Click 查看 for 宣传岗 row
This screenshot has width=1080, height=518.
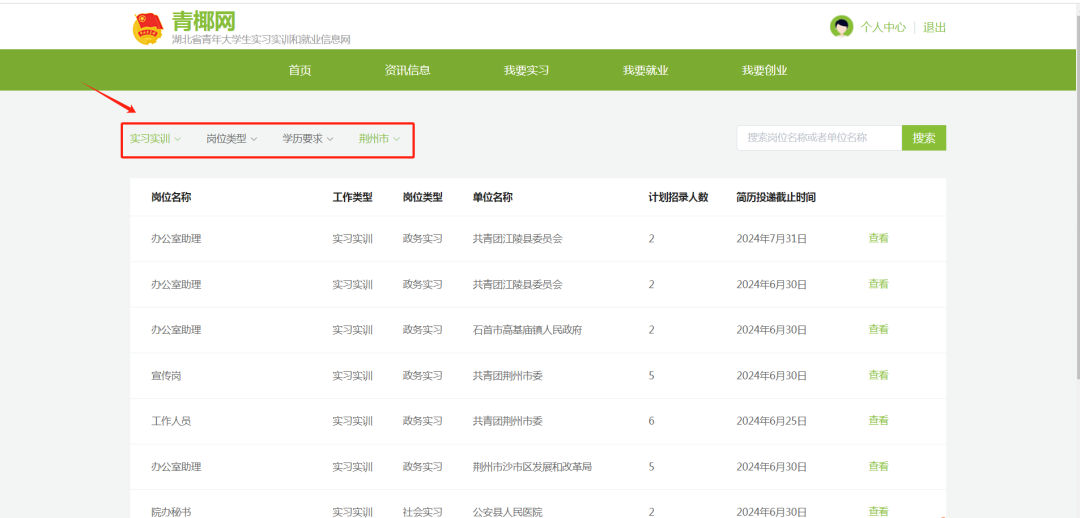[878, 375]
